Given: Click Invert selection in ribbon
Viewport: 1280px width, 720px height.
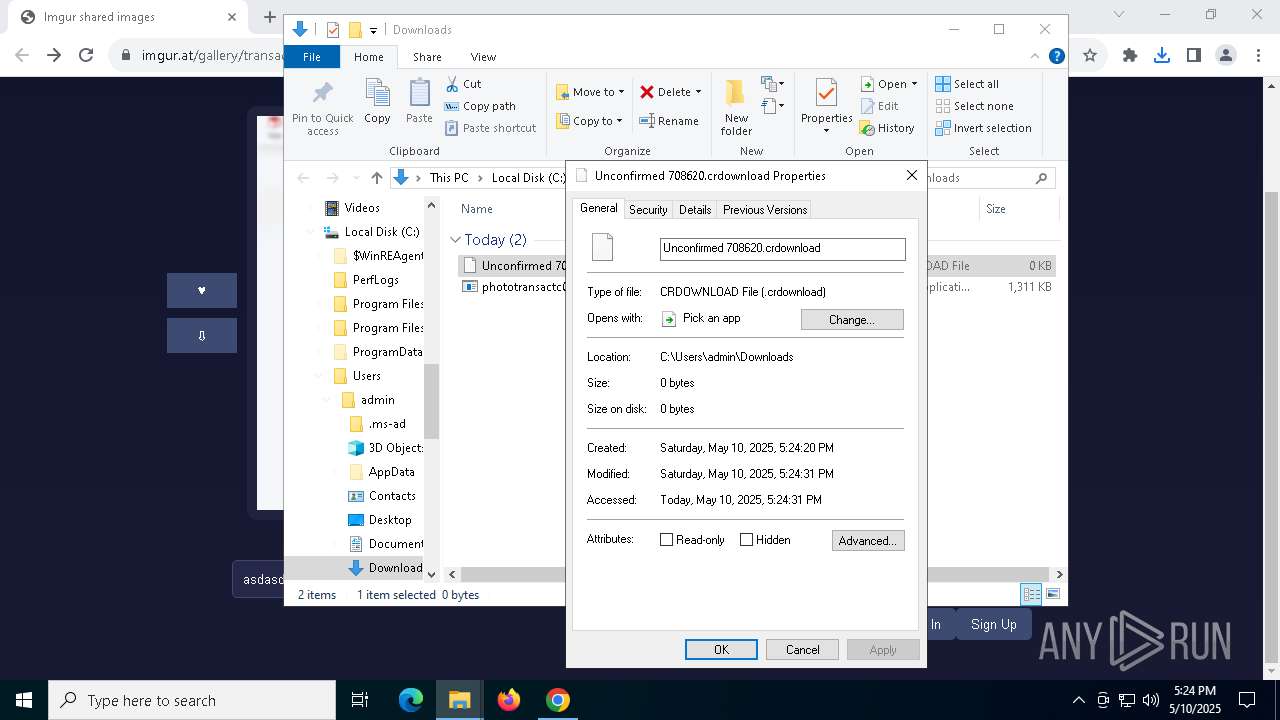Looking at the screenshot, I should click(983, 128).
